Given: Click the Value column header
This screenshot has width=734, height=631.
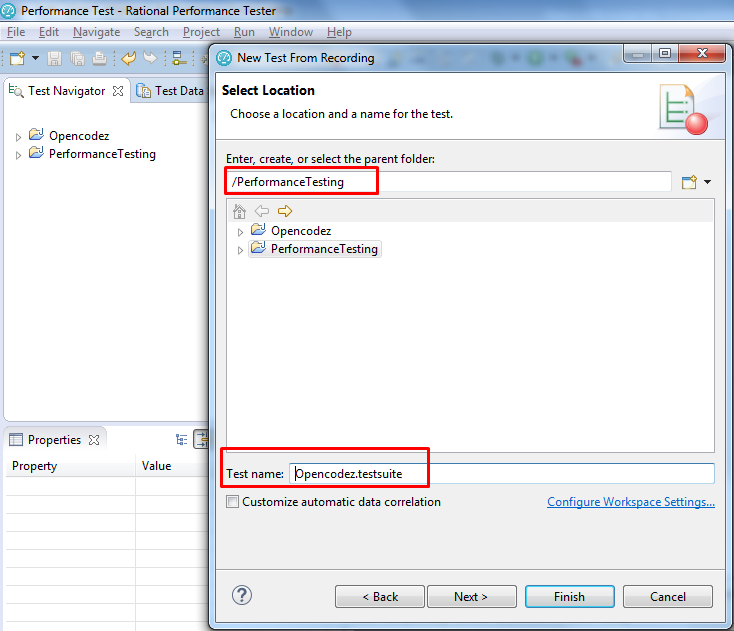Looking at the screenshot, I should [172, 466].
